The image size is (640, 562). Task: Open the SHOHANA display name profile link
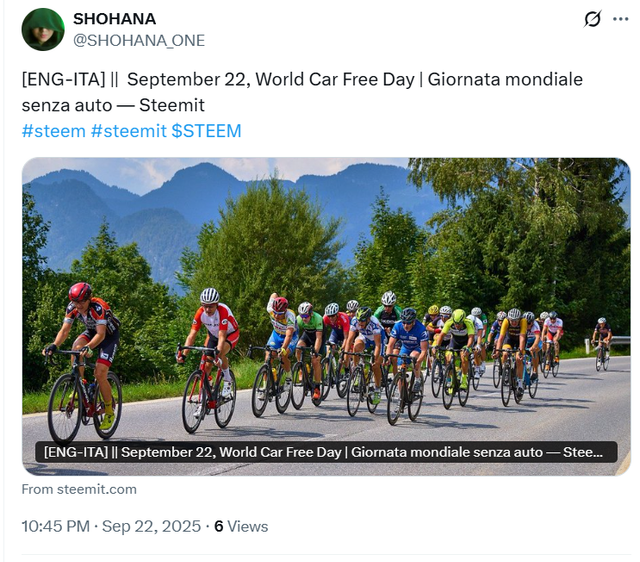[115, 19]
